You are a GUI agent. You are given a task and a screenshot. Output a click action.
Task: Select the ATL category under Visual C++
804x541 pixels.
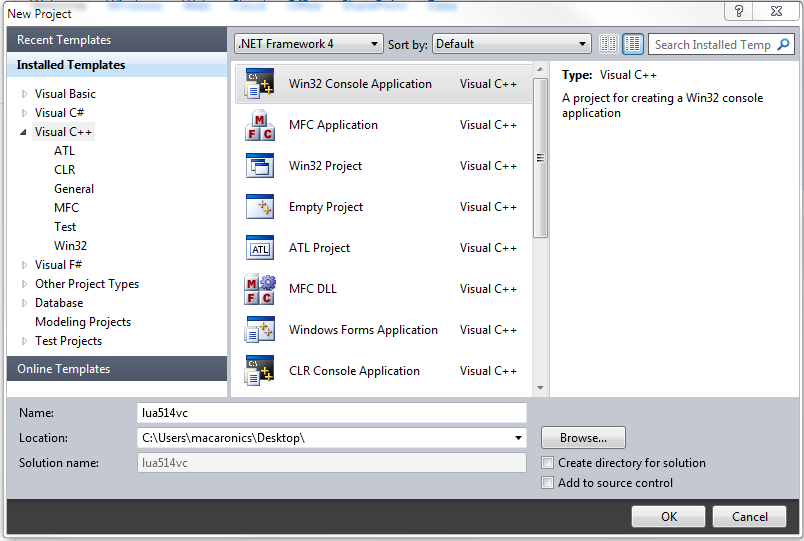[65, 151]
